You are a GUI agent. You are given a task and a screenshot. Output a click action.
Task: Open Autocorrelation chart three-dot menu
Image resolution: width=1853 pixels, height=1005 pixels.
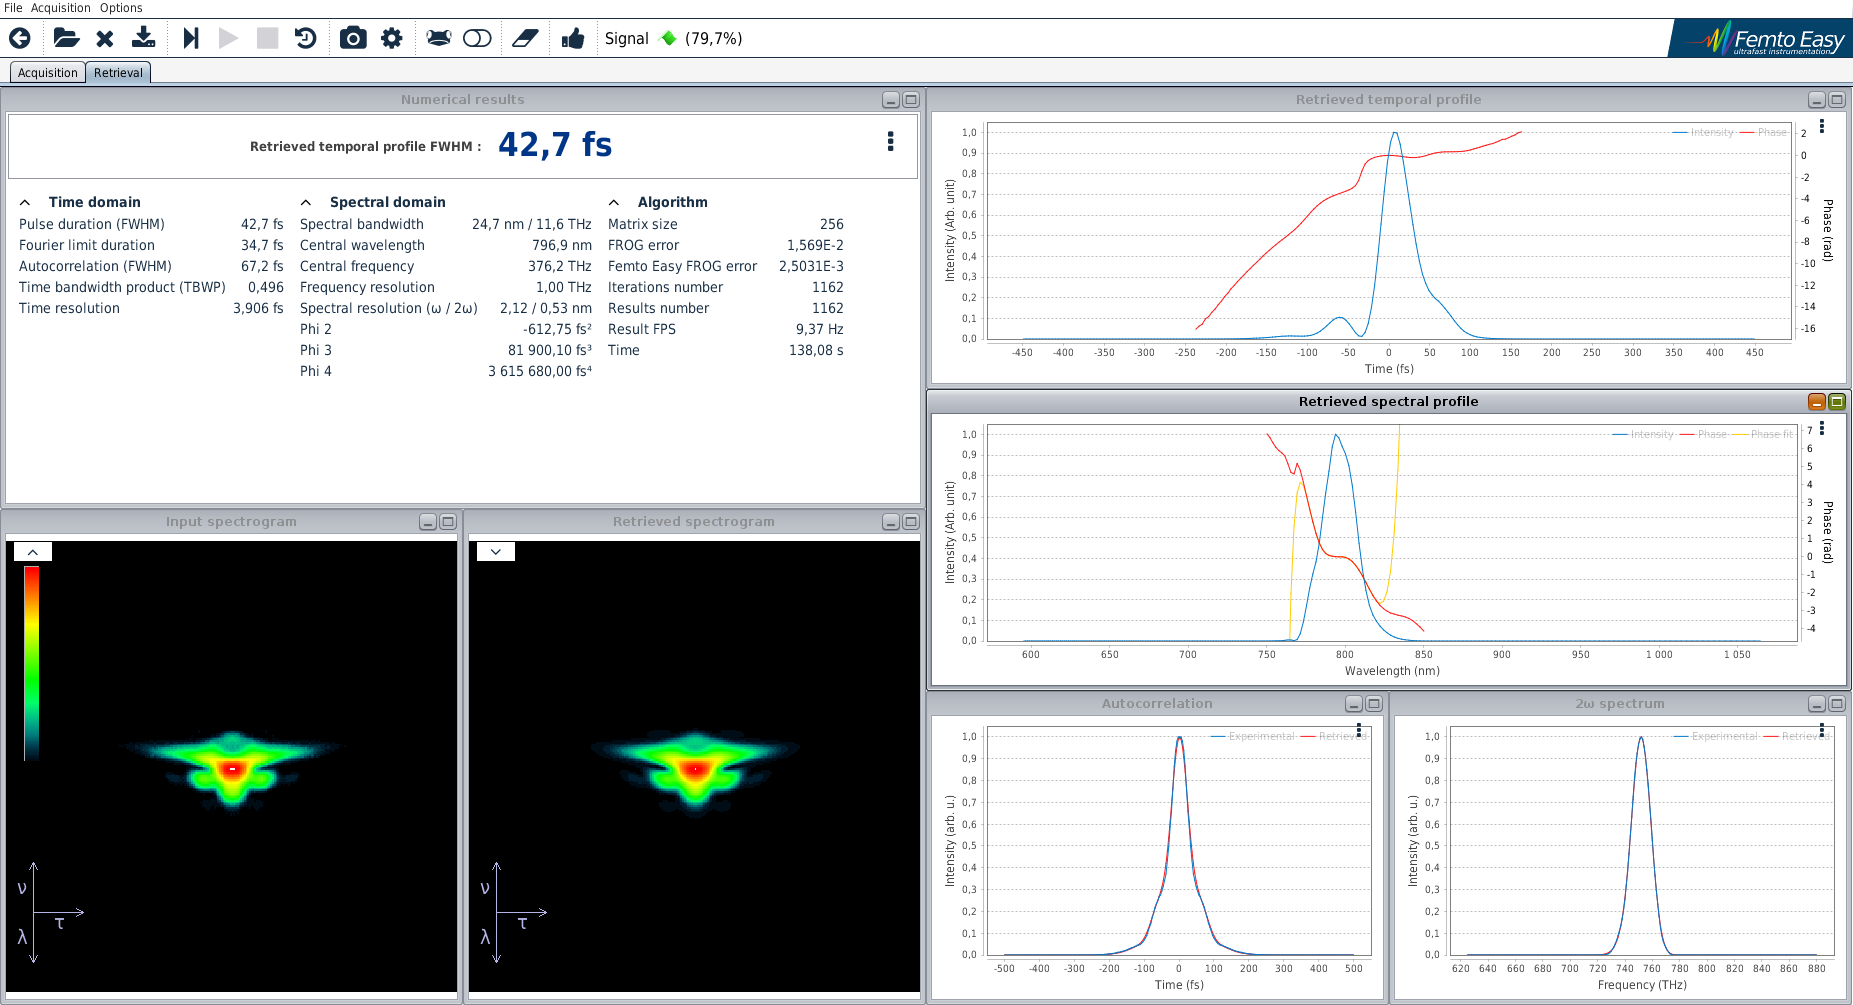click(1359, 730)
